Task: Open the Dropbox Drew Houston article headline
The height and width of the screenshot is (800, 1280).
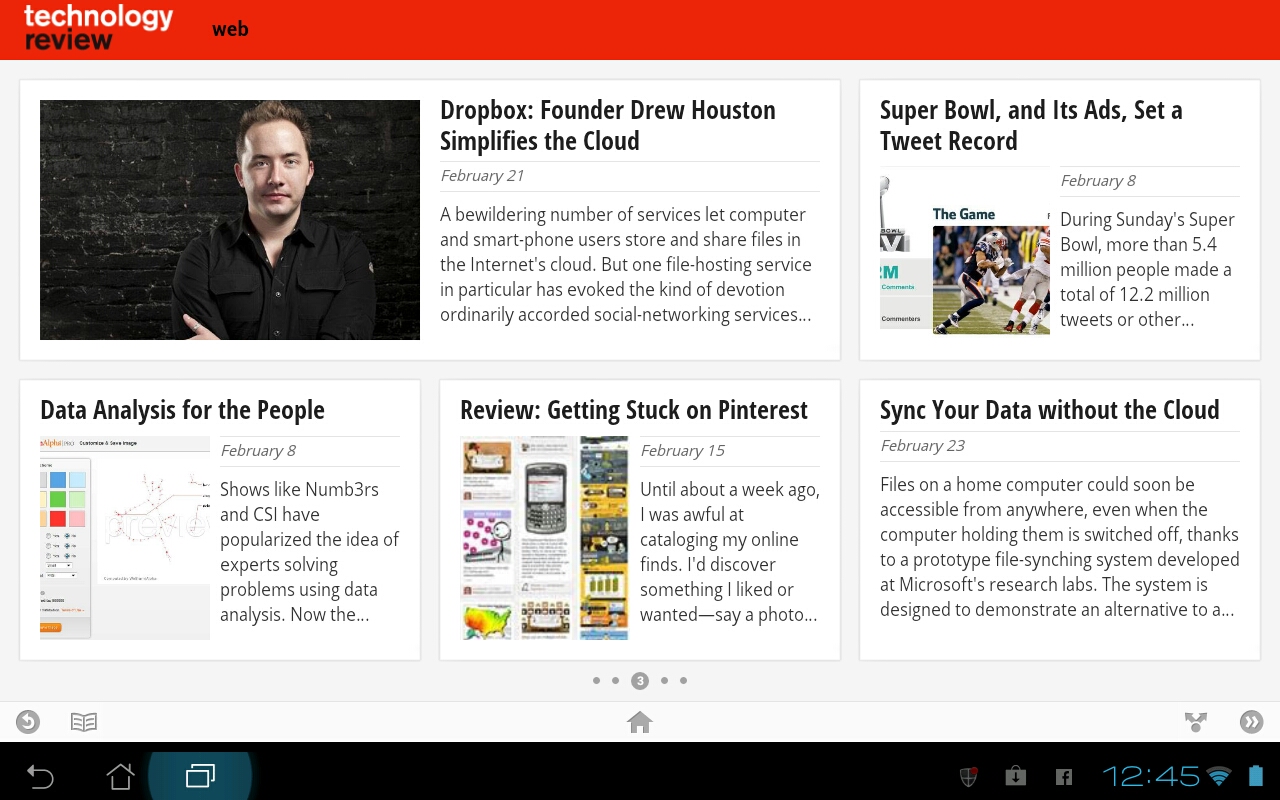Action: [x=608, y=125]
